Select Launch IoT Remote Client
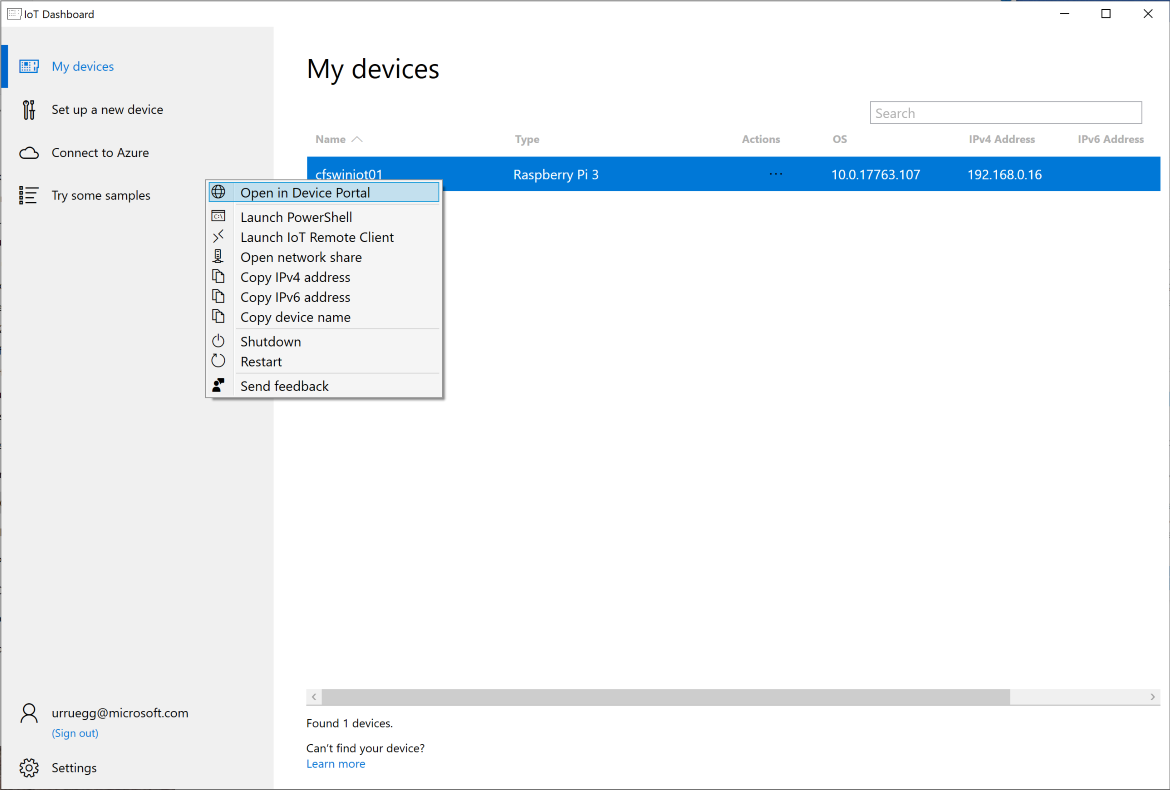 pyautogui.click(x=317, y=237)
